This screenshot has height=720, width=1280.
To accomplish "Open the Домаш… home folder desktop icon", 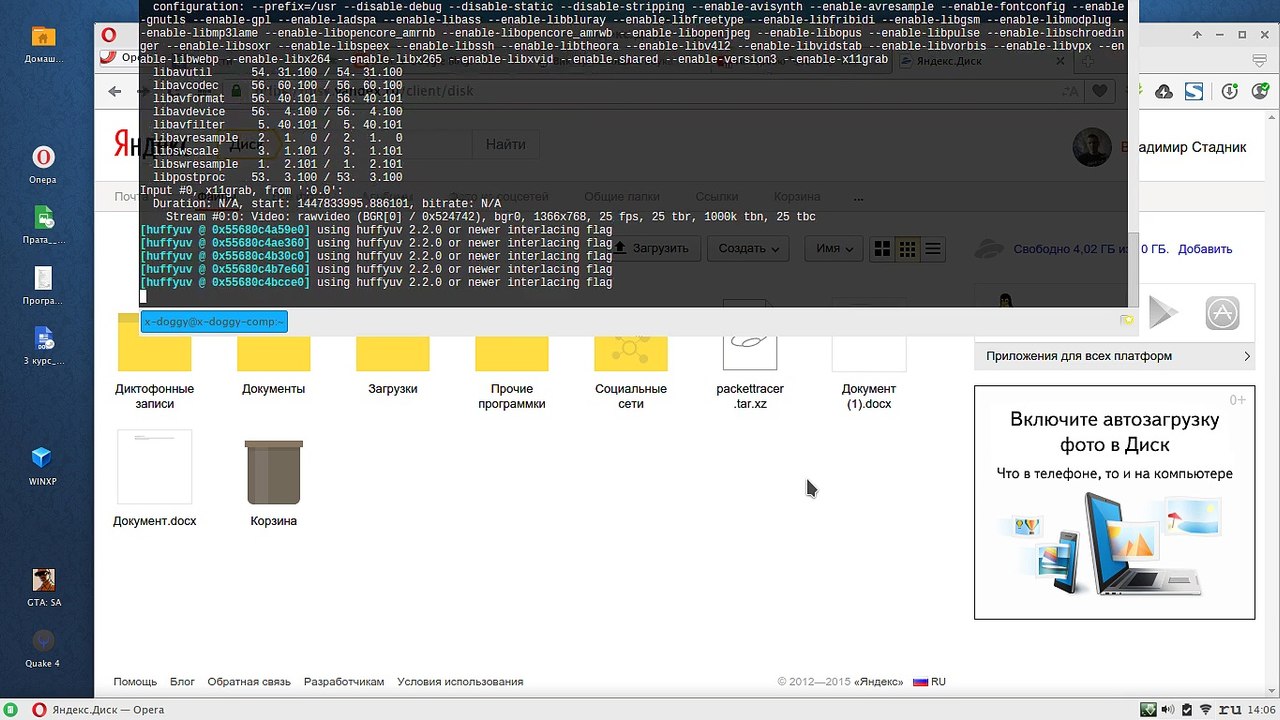I will (43, 43).
